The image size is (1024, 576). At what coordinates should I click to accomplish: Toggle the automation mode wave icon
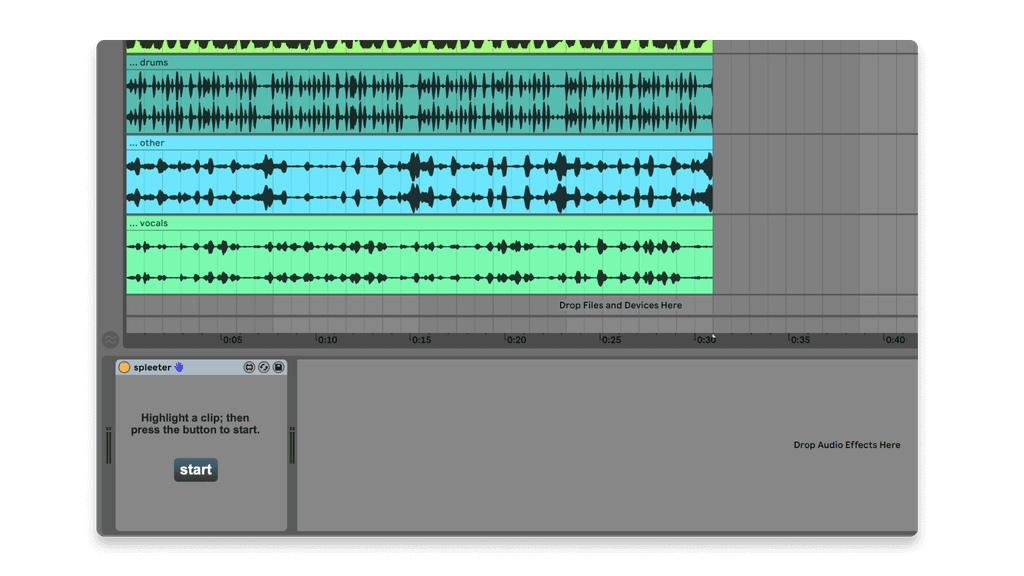110,340
